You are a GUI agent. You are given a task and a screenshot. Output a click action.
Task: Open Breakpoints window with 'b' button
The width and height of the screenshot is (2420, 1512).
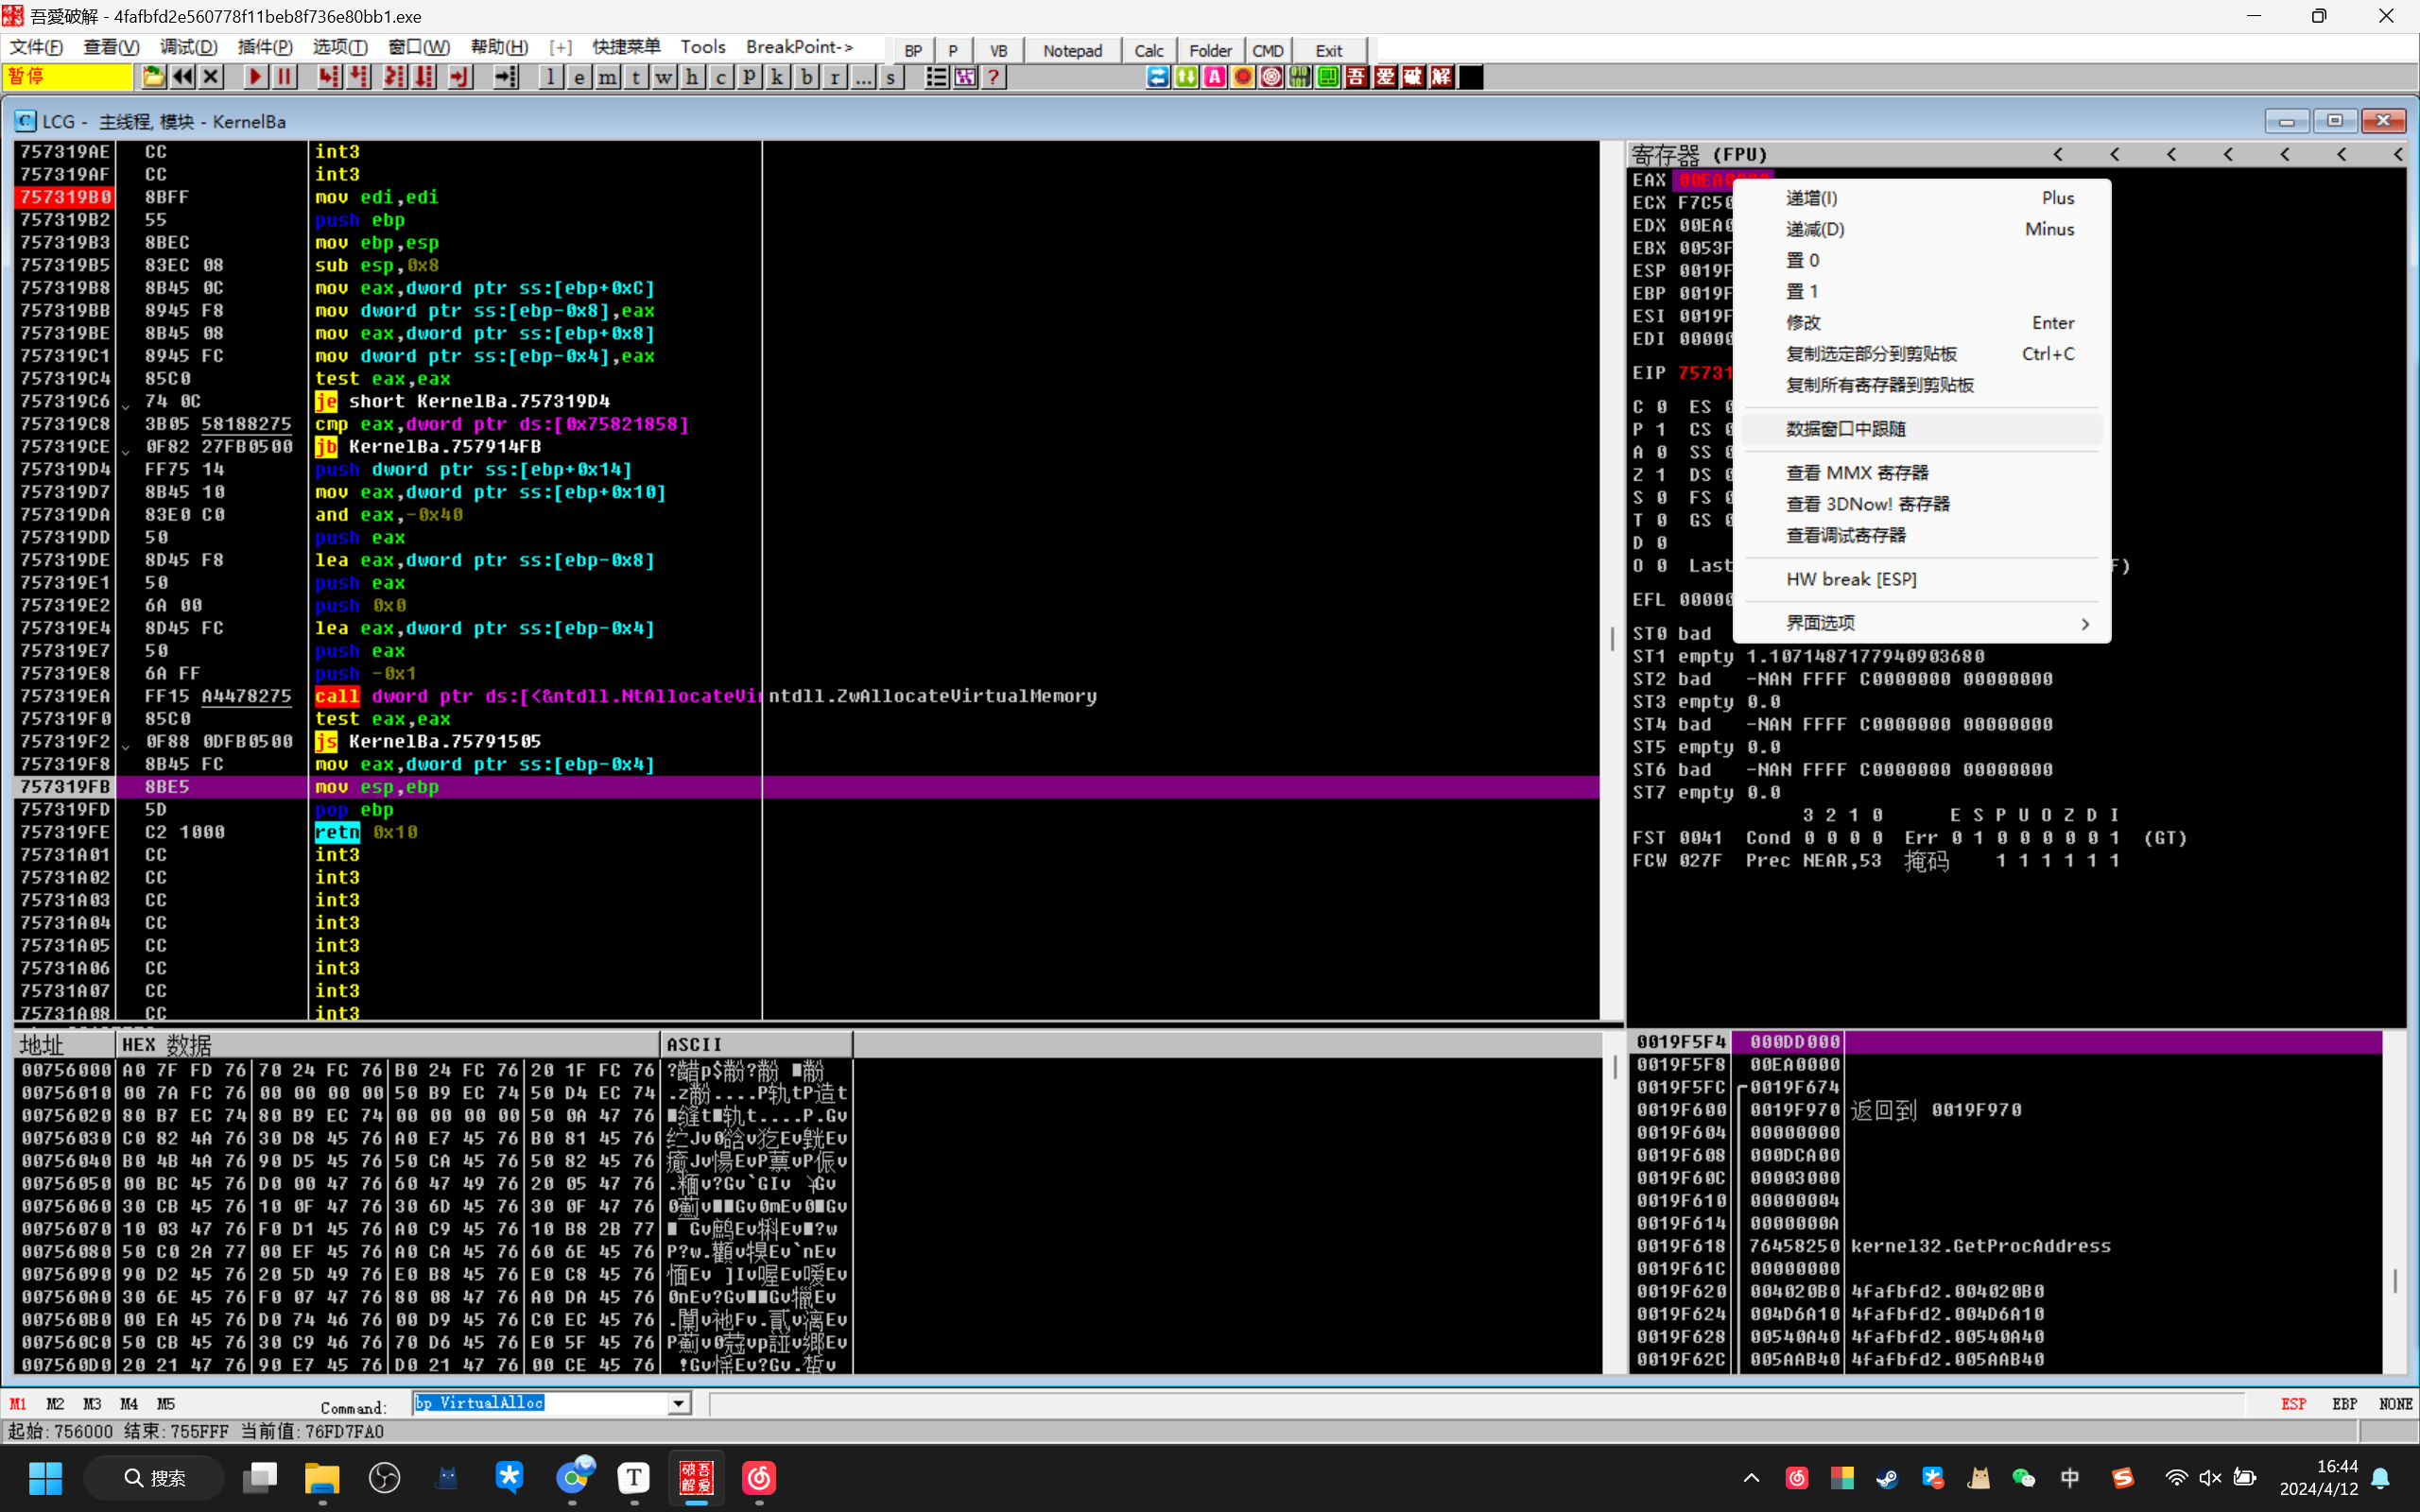tap(806, 77)
